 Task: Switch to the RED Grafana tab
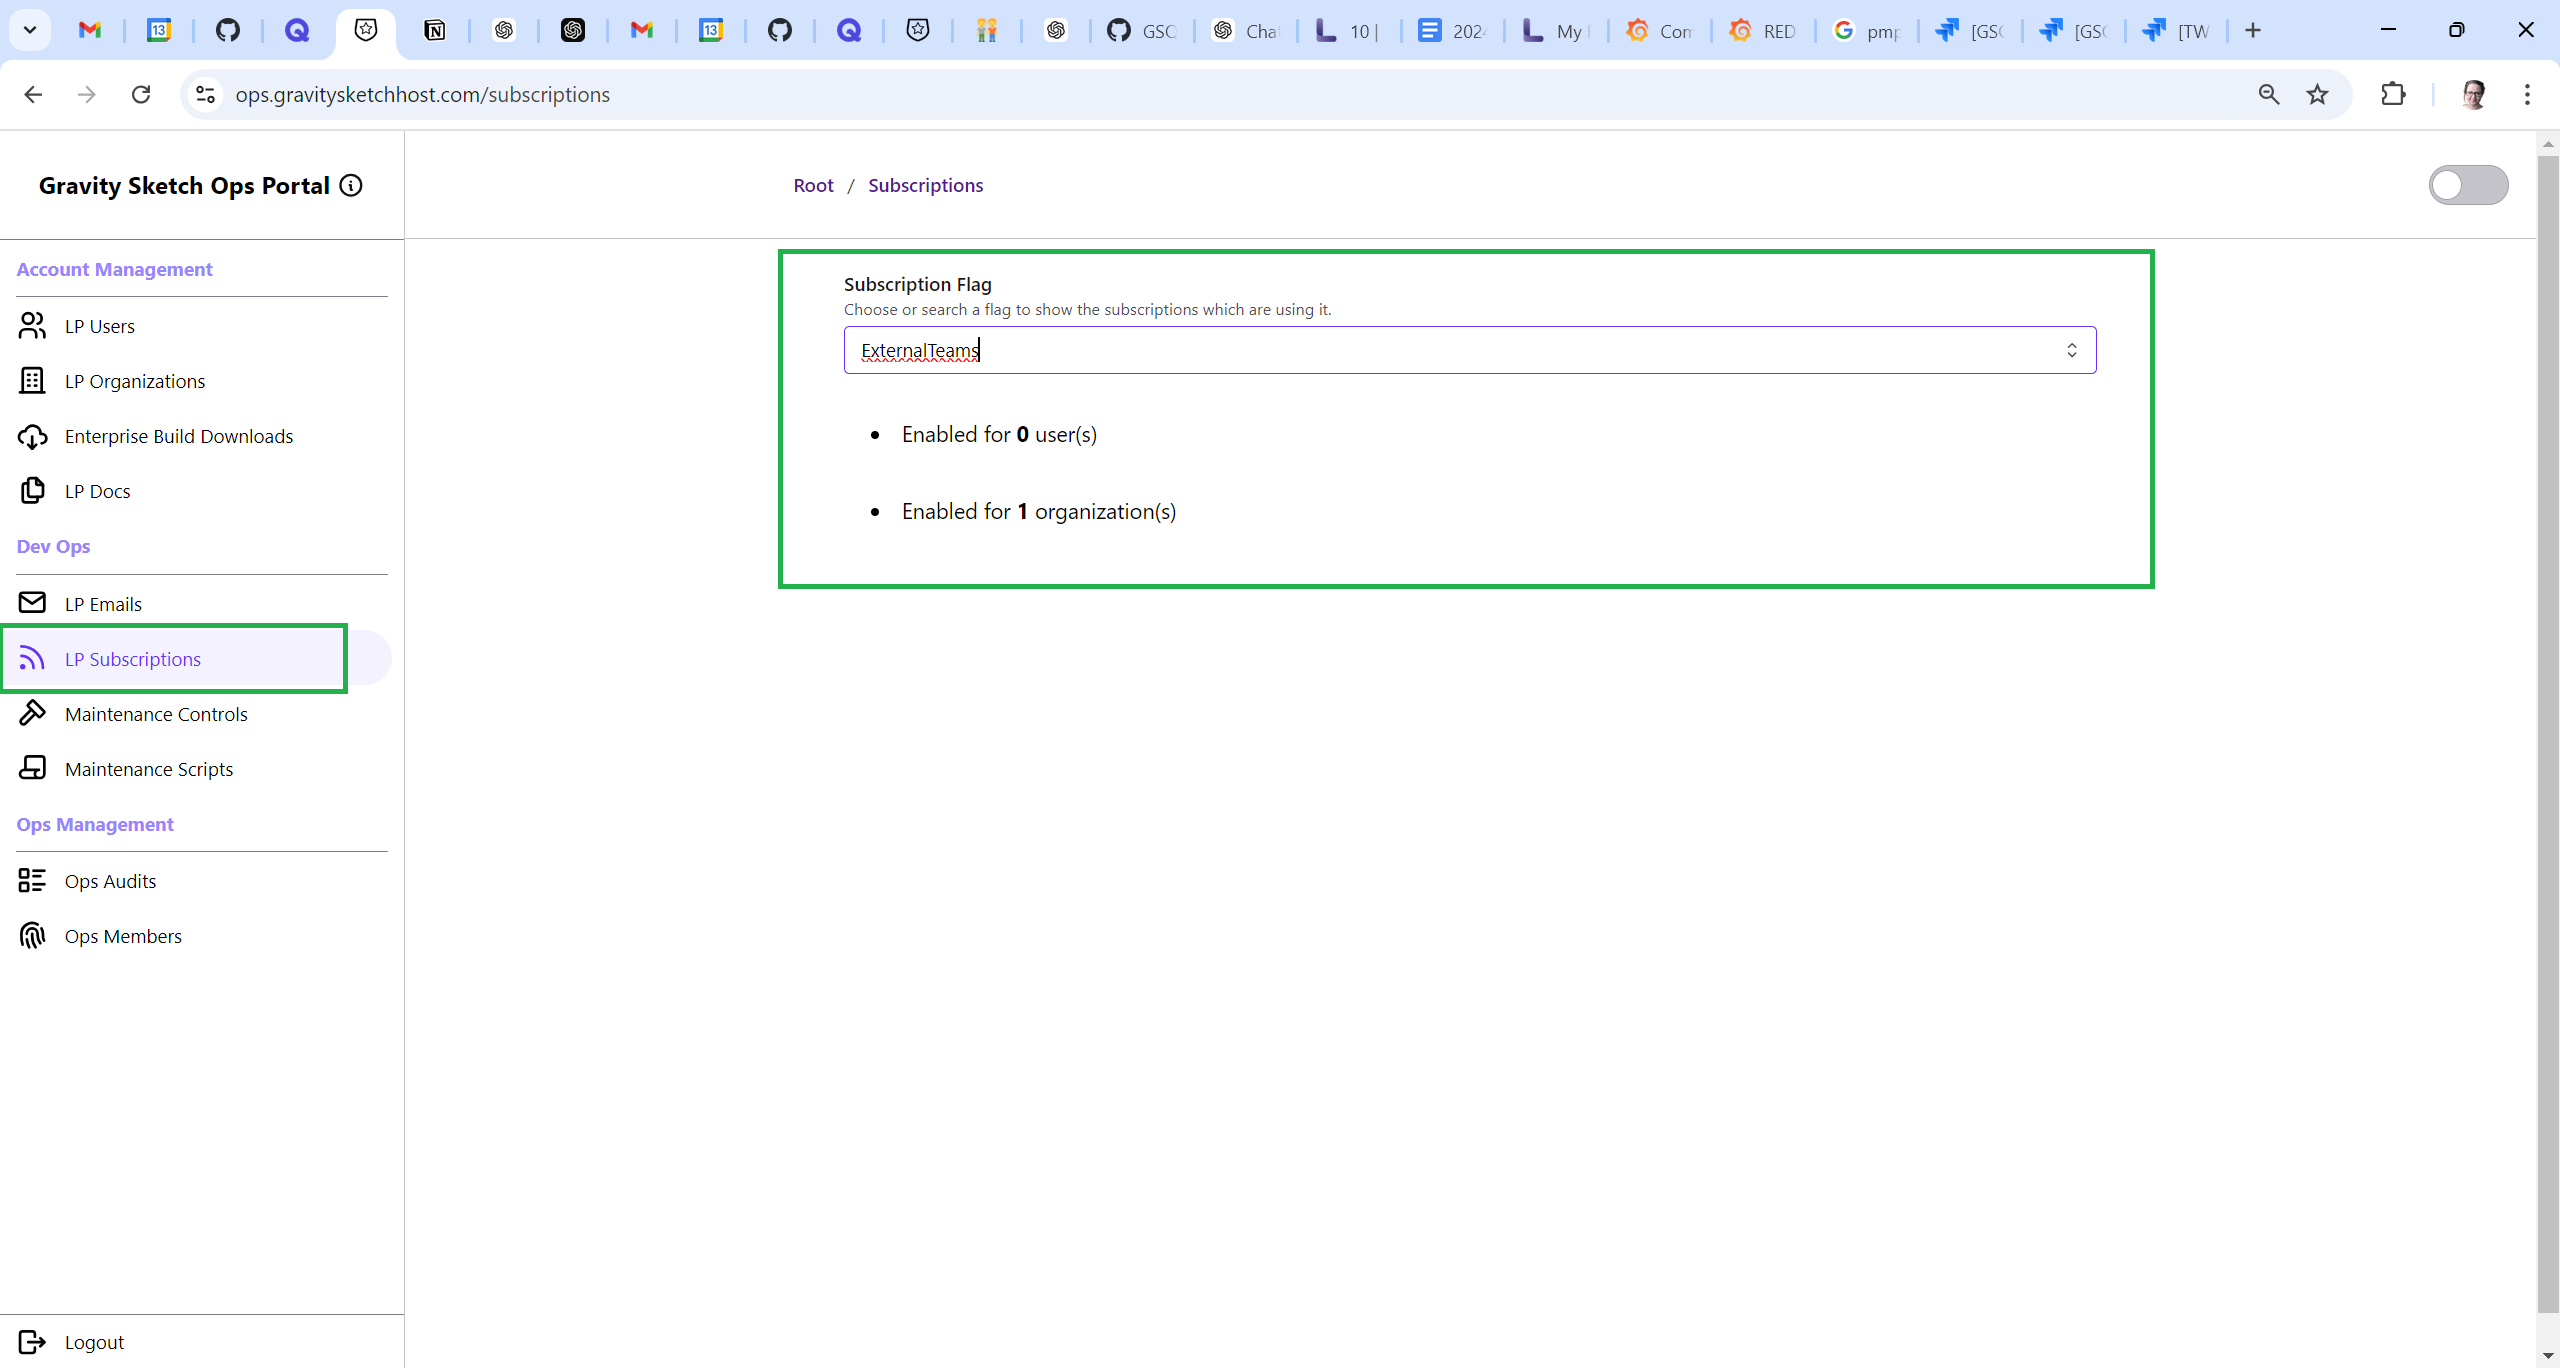click(1763, 31)
